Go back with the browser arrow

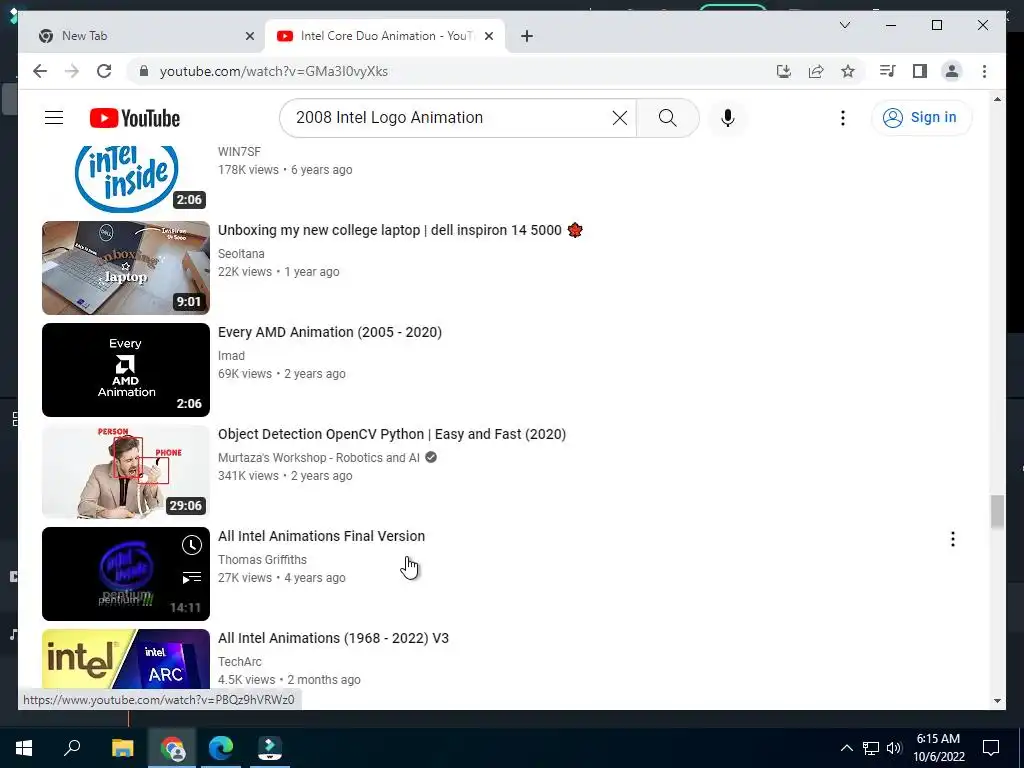[40, 71]
